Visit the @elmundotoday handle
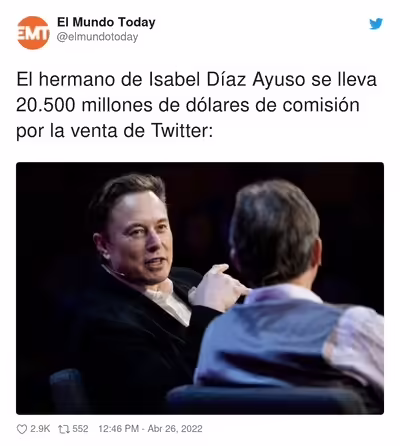Image resolution: width=400 pixels, height=446 pixels. coord(97,37)
